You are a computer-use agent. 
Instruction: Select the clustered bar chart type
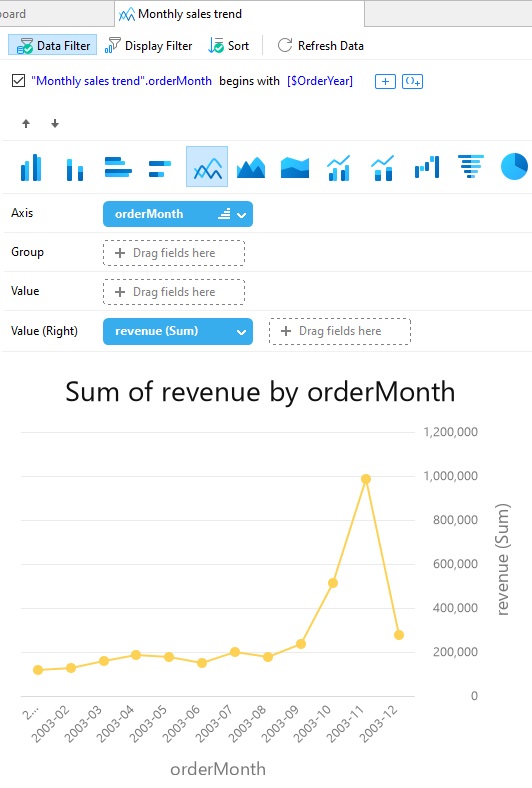[x=118, y=167]
